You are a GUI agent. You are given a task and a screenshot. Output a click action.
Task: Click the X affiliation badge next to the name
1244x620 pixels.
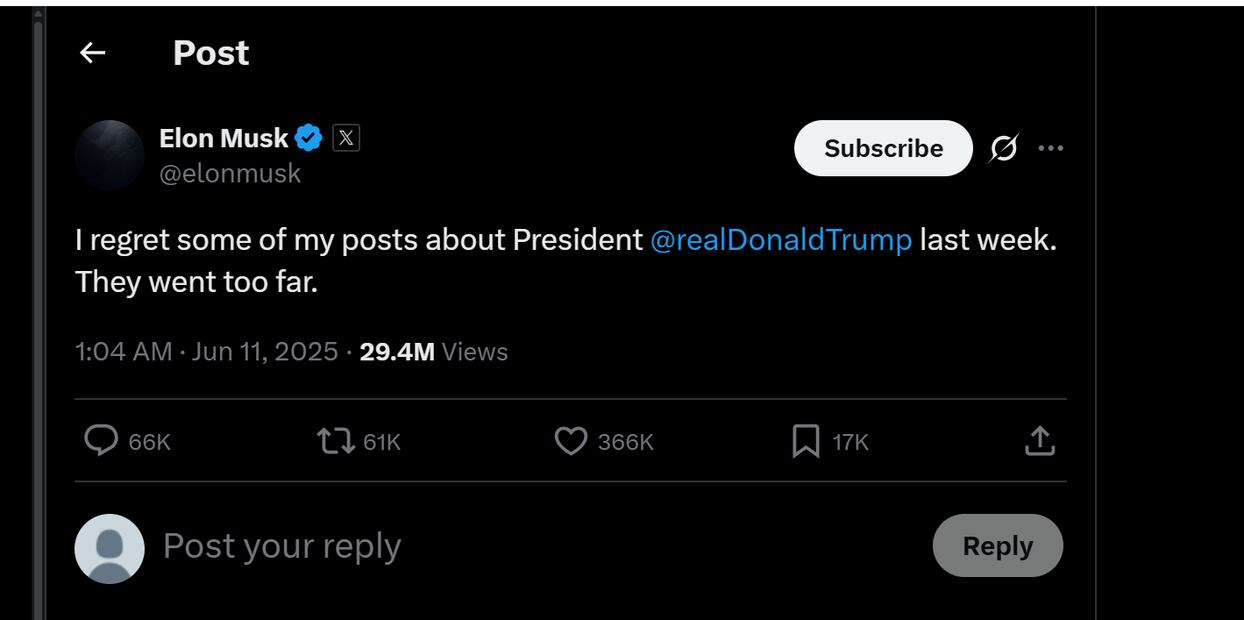[x=346, y=138]
